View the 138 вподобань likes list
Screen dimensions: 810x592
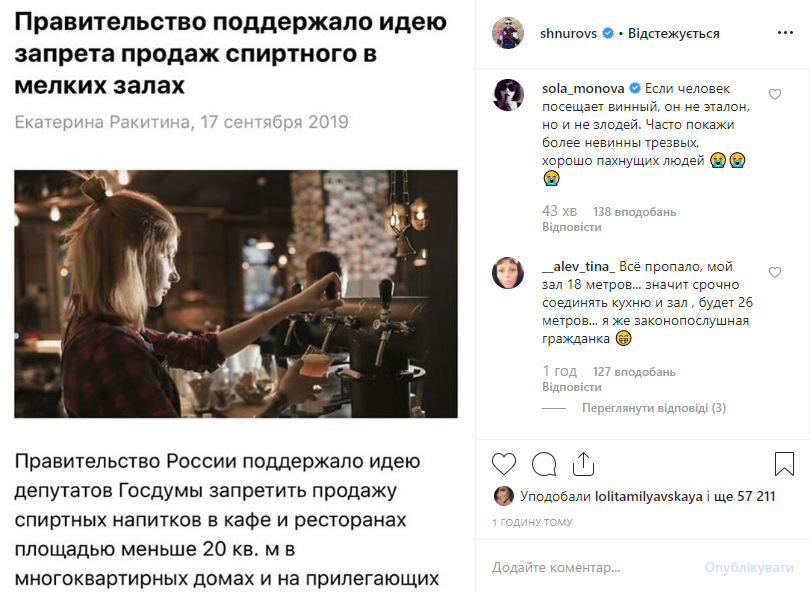pos(634,212)
